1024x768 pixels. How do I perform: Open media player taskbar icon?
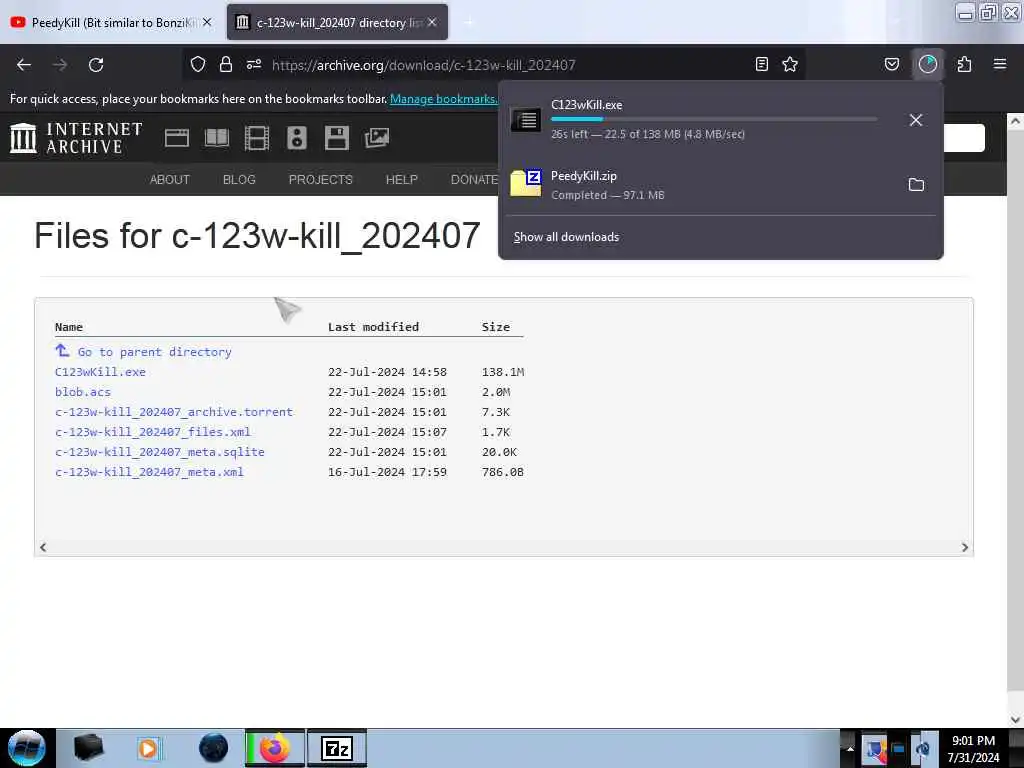[x=149, y=748]
